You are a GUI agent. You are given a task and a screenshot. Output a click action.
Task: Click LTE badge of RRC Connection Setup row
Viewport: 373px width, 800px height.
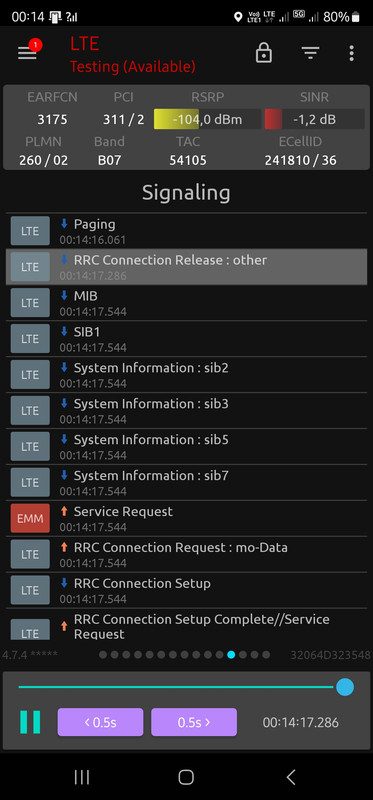(x=30, y=590)
